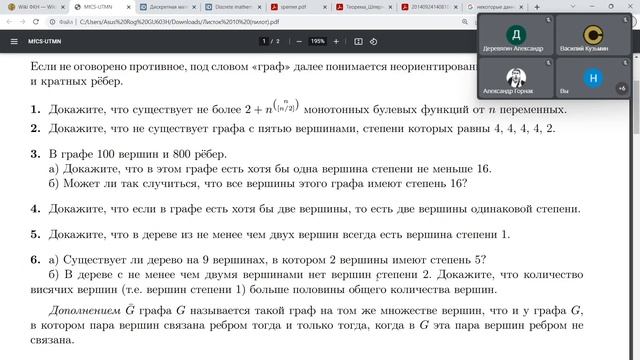The image size is (640, 360).
Task: Close the некоторые дан tab
Action: [x=521, y=7]
